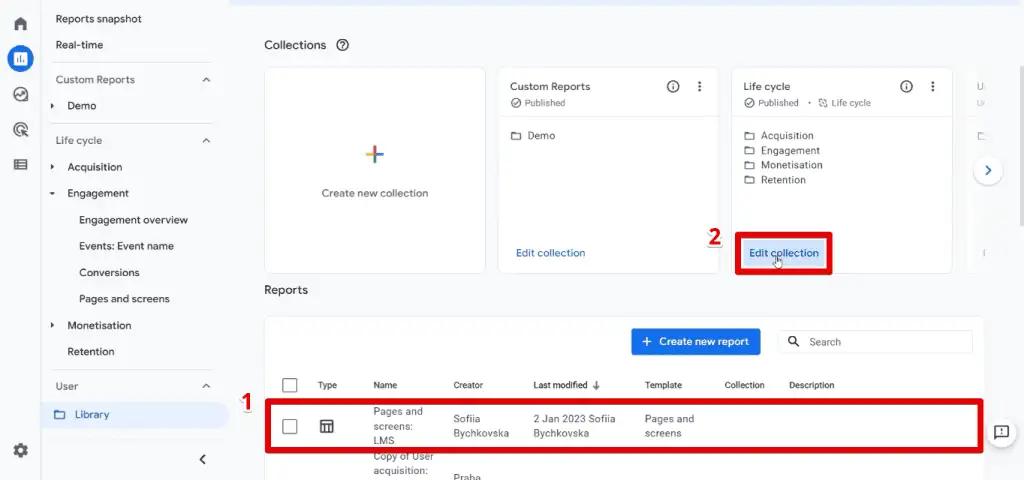The width and height of the screenshot is (1024, 480).
Task: Open Conversions report in sidebar
Action: [x=109, y=272]
